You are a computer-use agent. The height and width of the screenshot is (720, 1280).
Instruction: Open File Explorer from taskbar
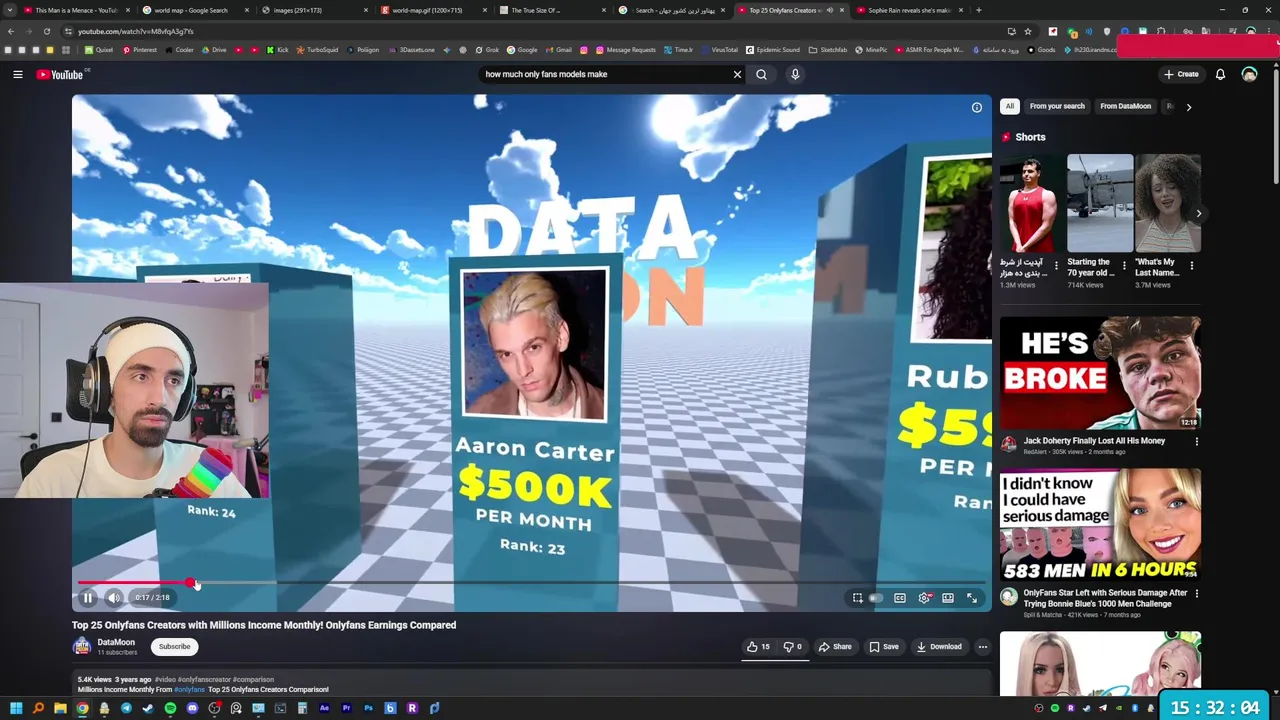coord(60,708)
